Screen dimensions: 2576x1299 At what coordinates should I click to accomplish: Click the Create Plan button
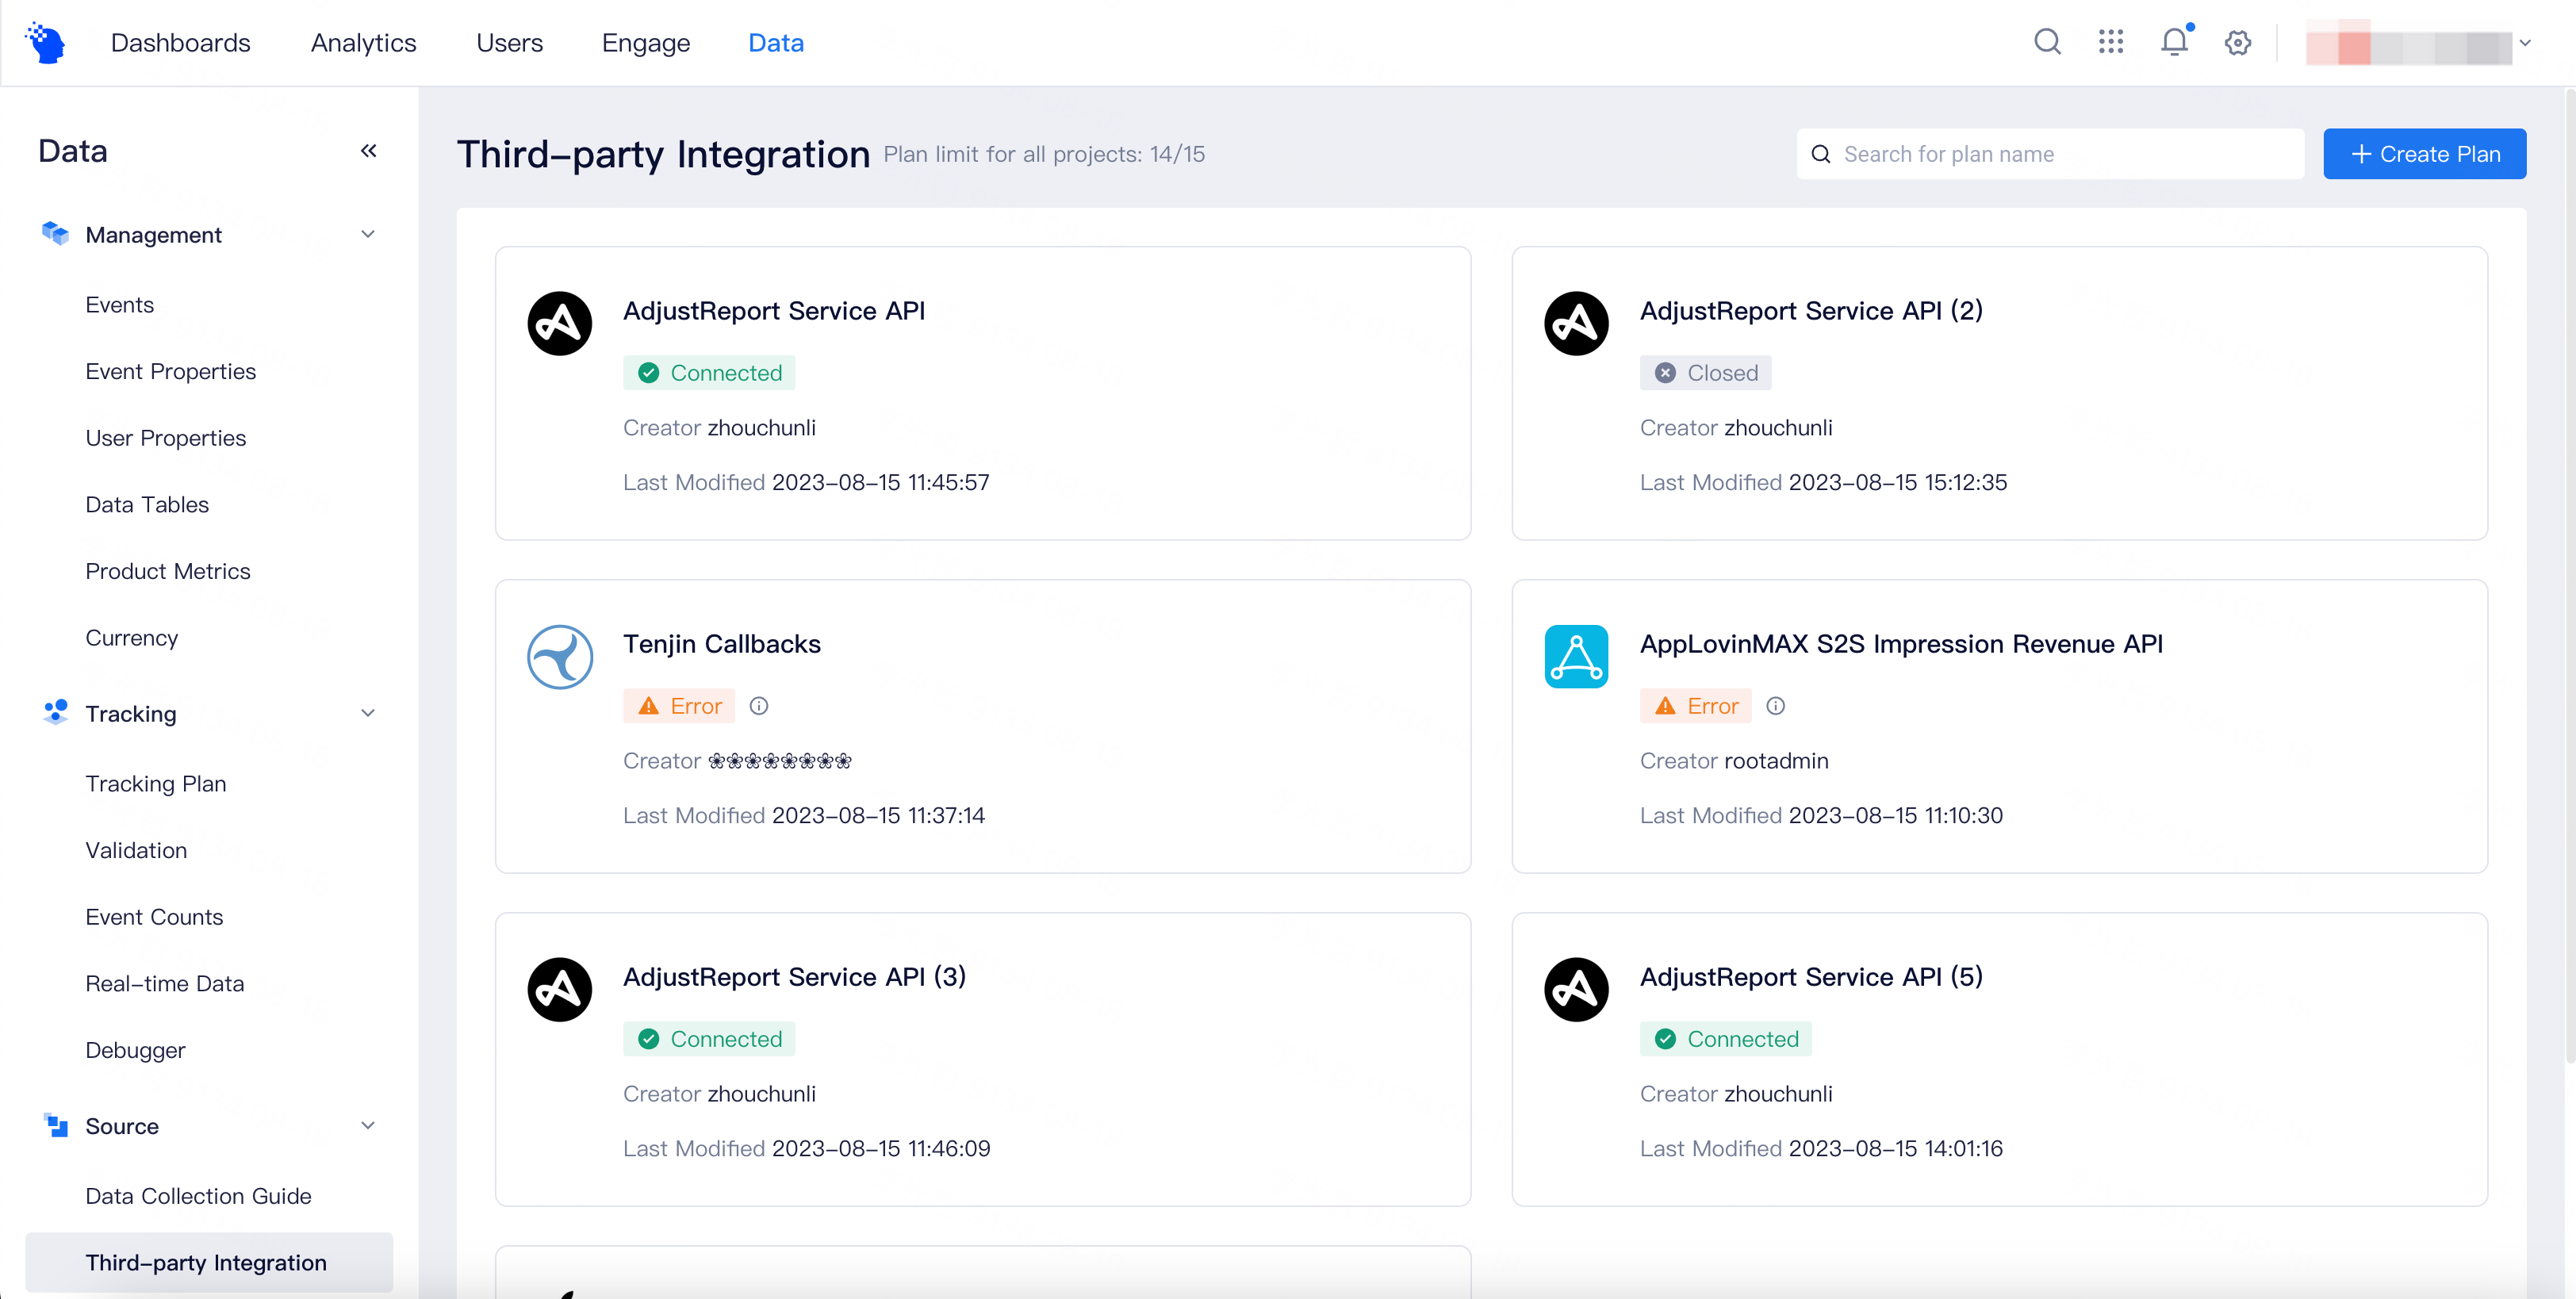coord(2424,154)
